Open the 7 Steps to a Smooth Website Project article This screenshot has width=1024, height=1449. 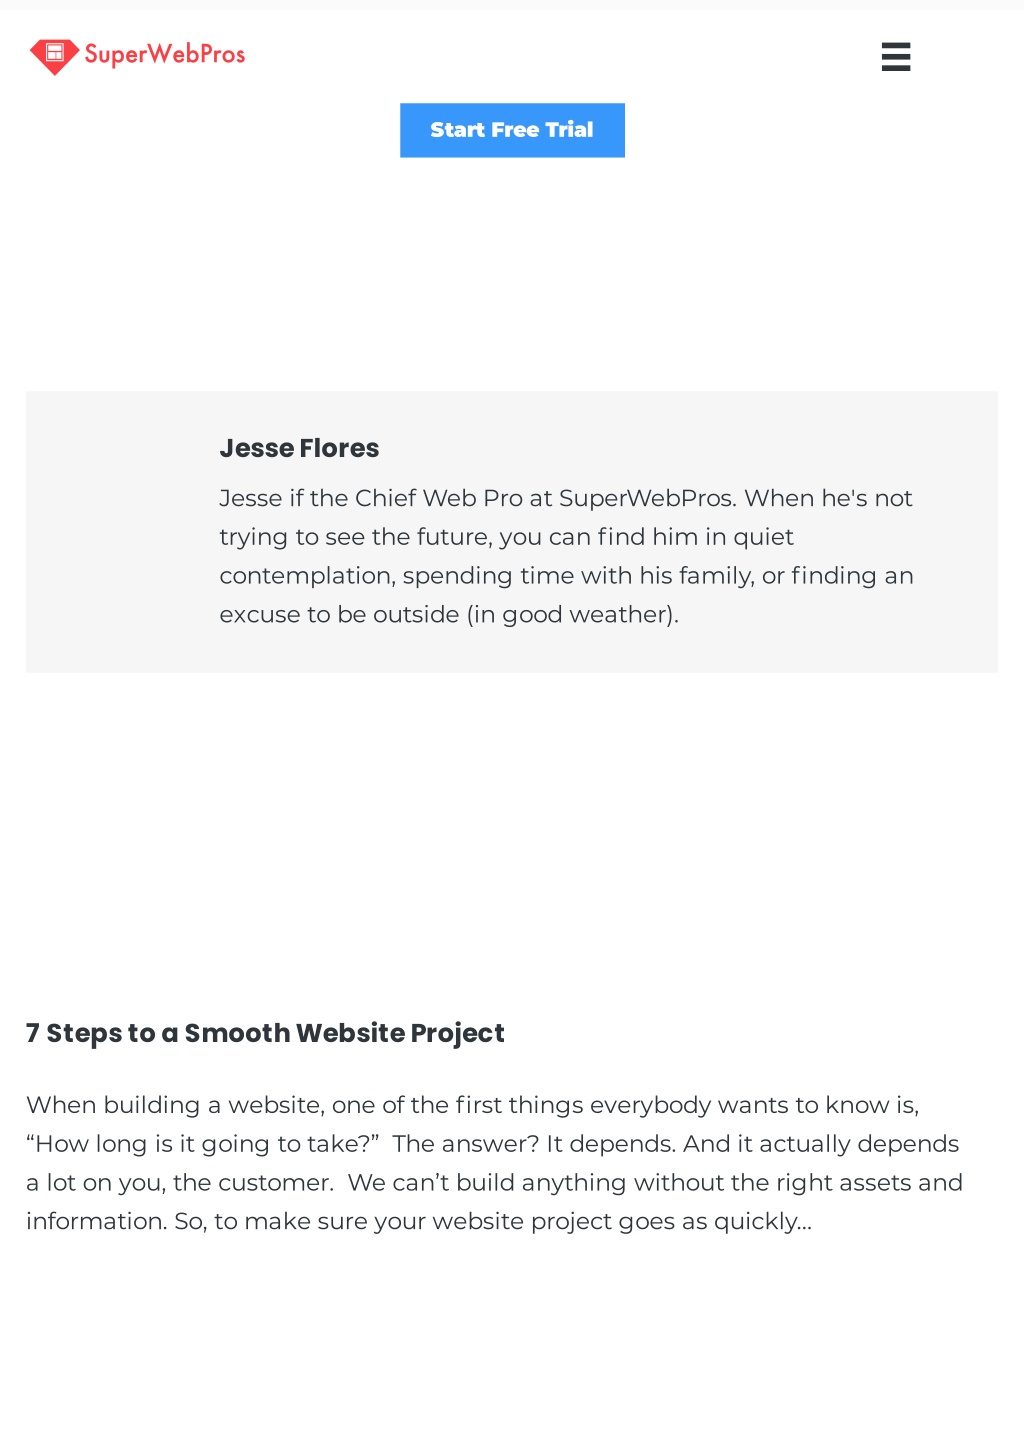tap(265, 1033)
